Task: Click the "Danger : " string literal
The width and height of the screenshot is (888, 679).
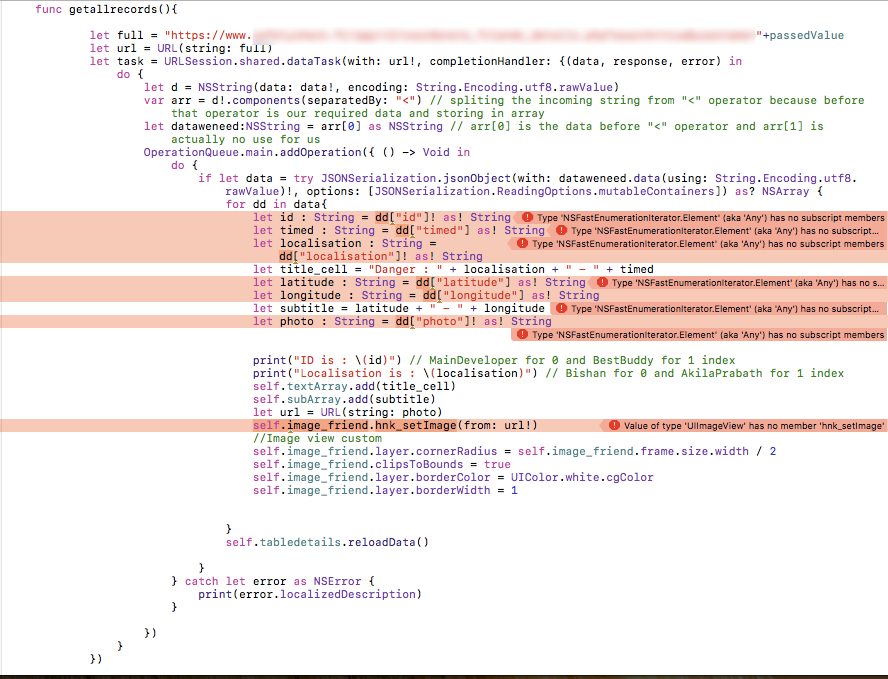Action: (405, 270)
